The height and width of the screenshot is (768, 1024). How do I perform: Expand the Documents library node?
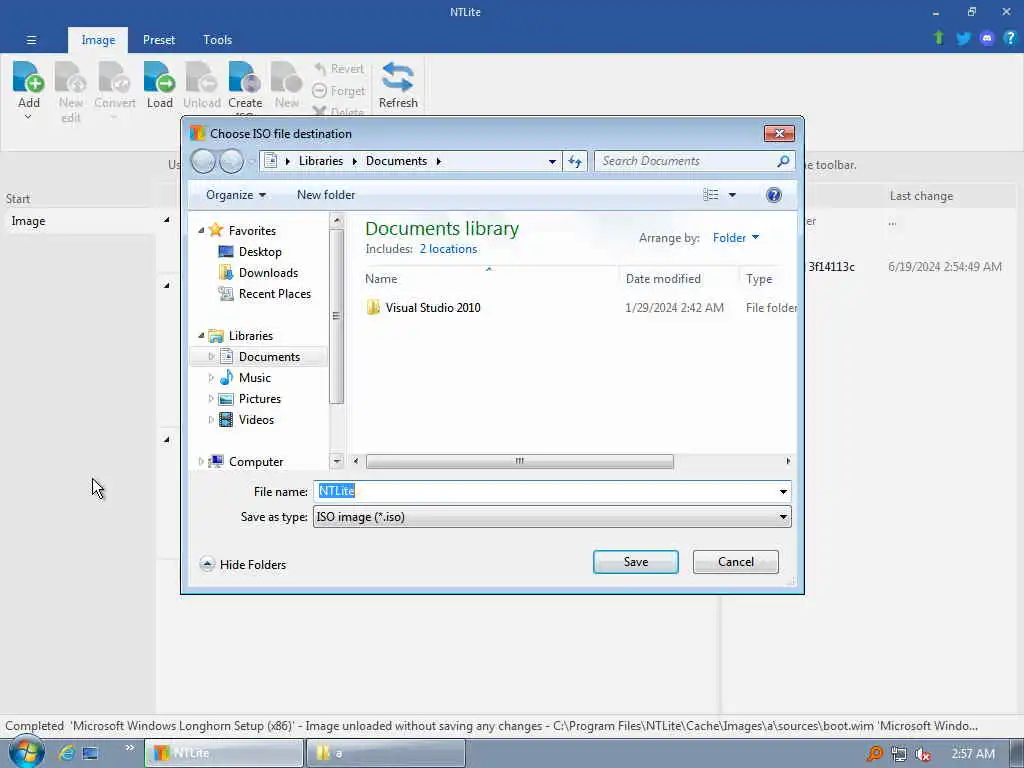pos(211,357)
